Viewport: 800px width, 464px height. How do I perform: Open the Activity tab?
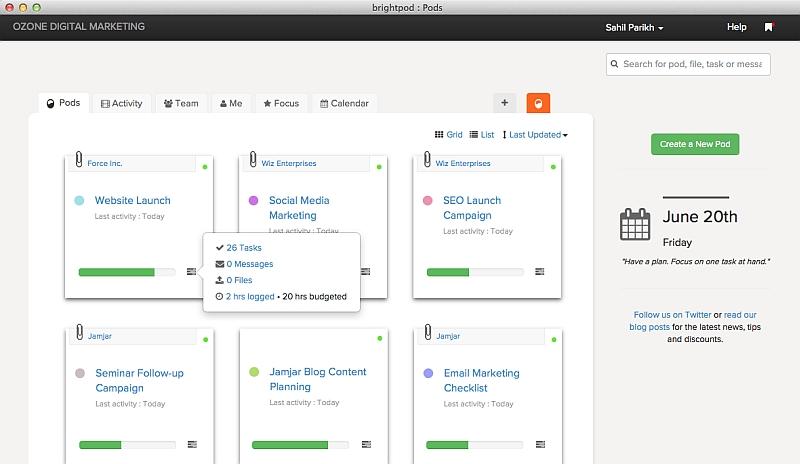coord(121,103)
